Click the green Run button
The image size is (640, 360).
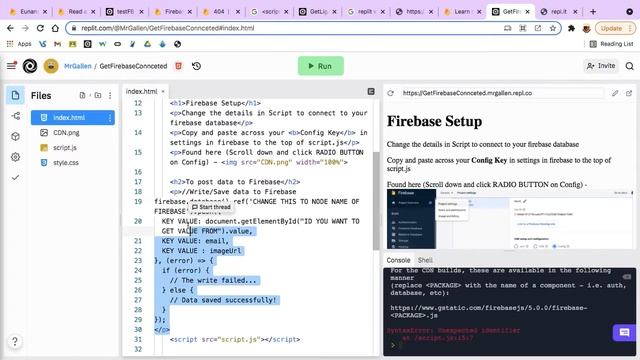pos(321,66)
